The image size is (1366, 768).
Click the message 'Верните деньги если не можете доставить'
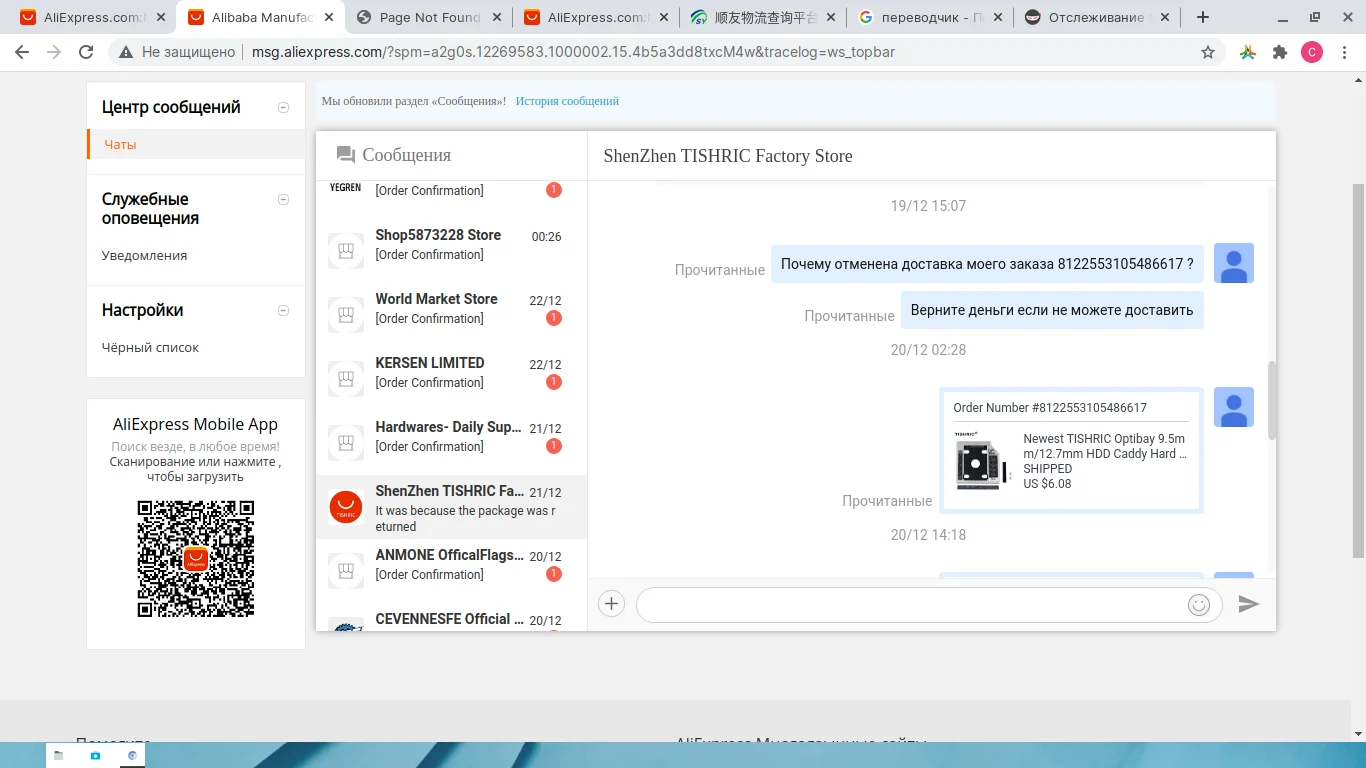(x=1052, y=310)
